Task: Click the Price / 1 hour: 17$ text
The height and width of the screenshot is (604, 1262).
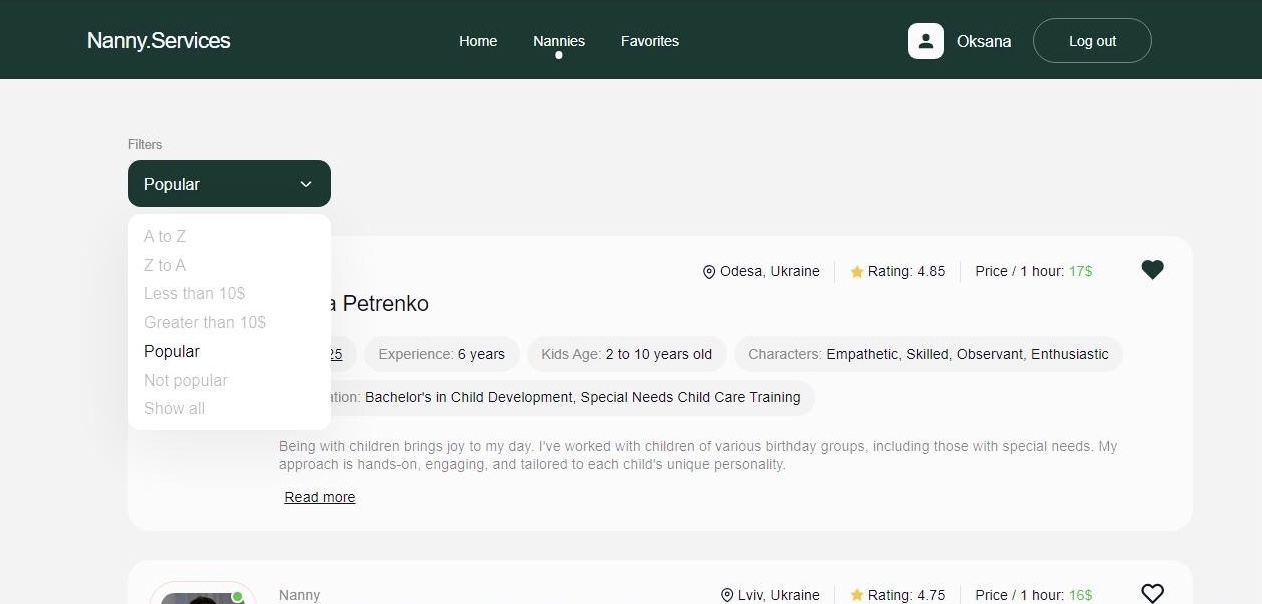Action: [x=1034, y=271]
